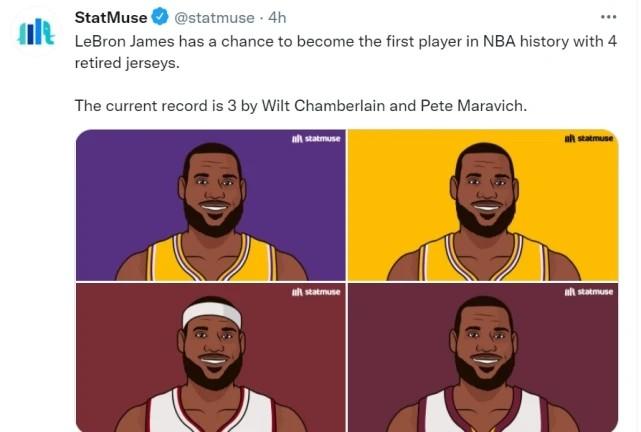Open the purple background LeBron image

[x=210, y=205]
